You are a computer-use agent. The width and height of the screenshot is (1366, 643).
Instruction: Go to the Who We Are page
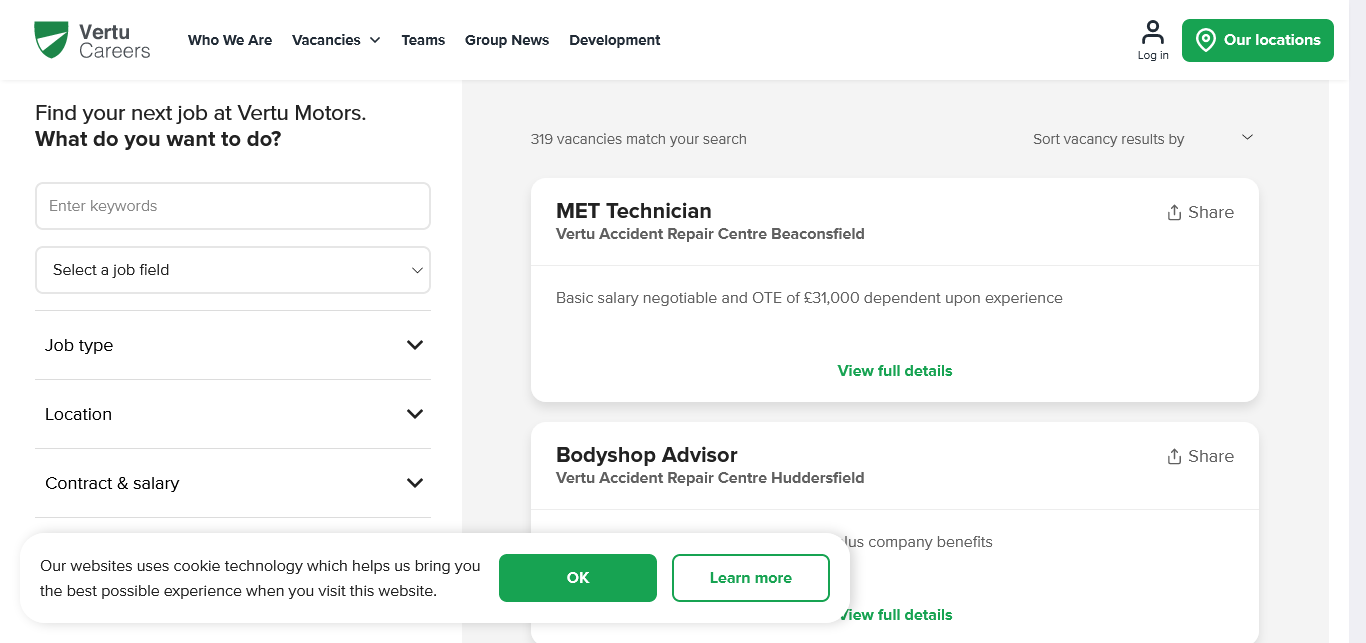(x=230, y=40)
